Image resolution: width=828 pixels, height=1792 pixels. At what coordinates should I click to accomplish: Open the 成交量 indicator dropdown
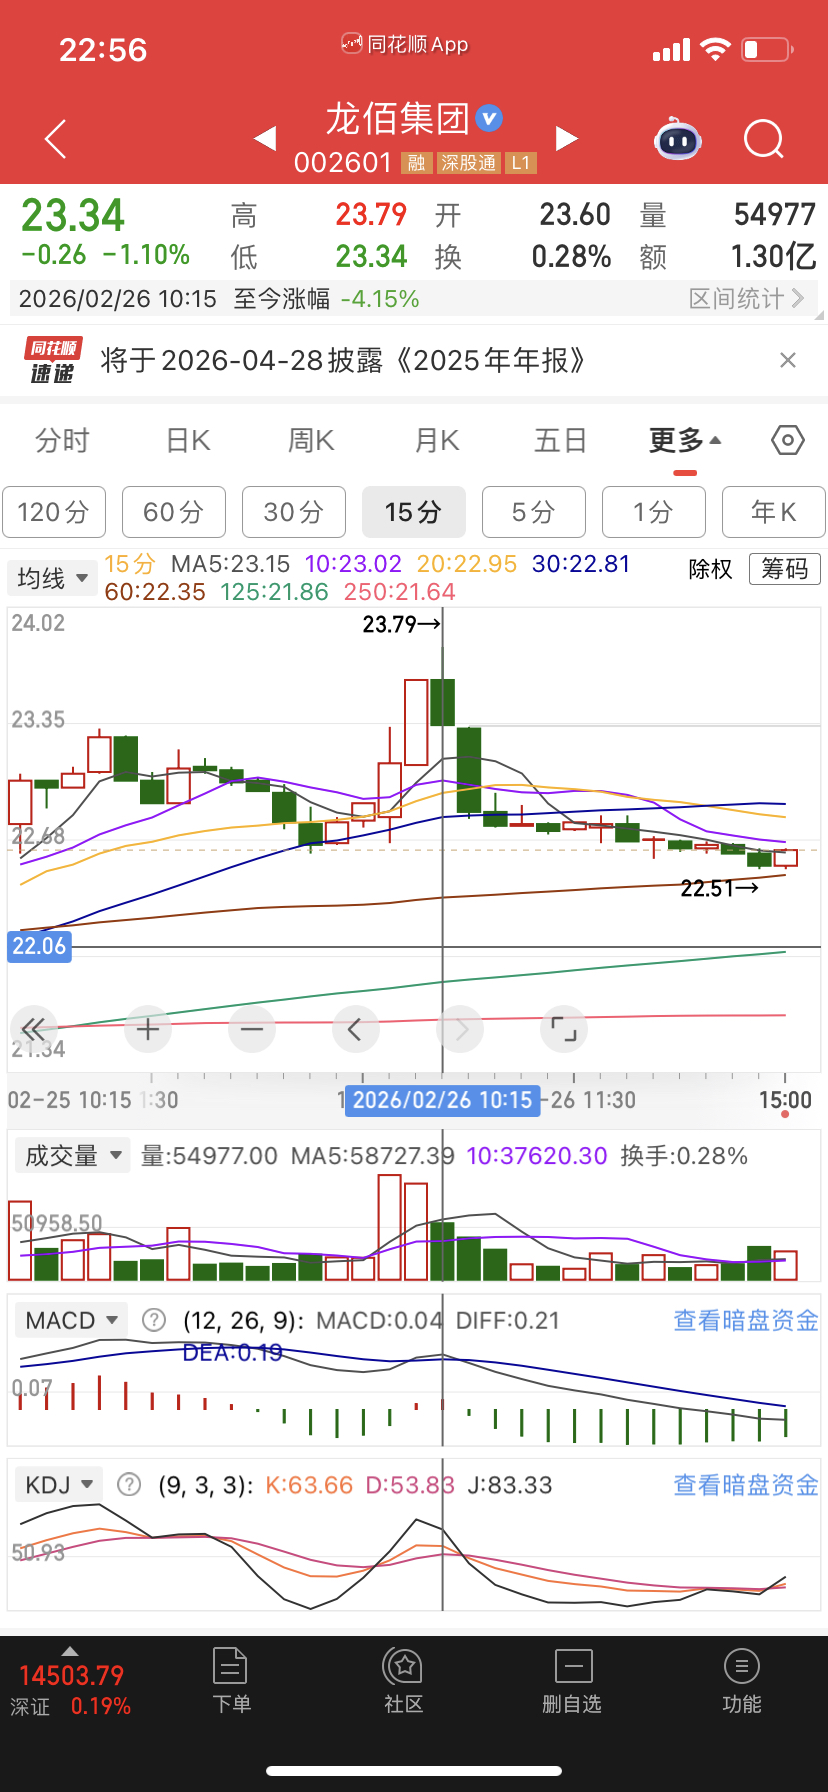pos(72,1156)
